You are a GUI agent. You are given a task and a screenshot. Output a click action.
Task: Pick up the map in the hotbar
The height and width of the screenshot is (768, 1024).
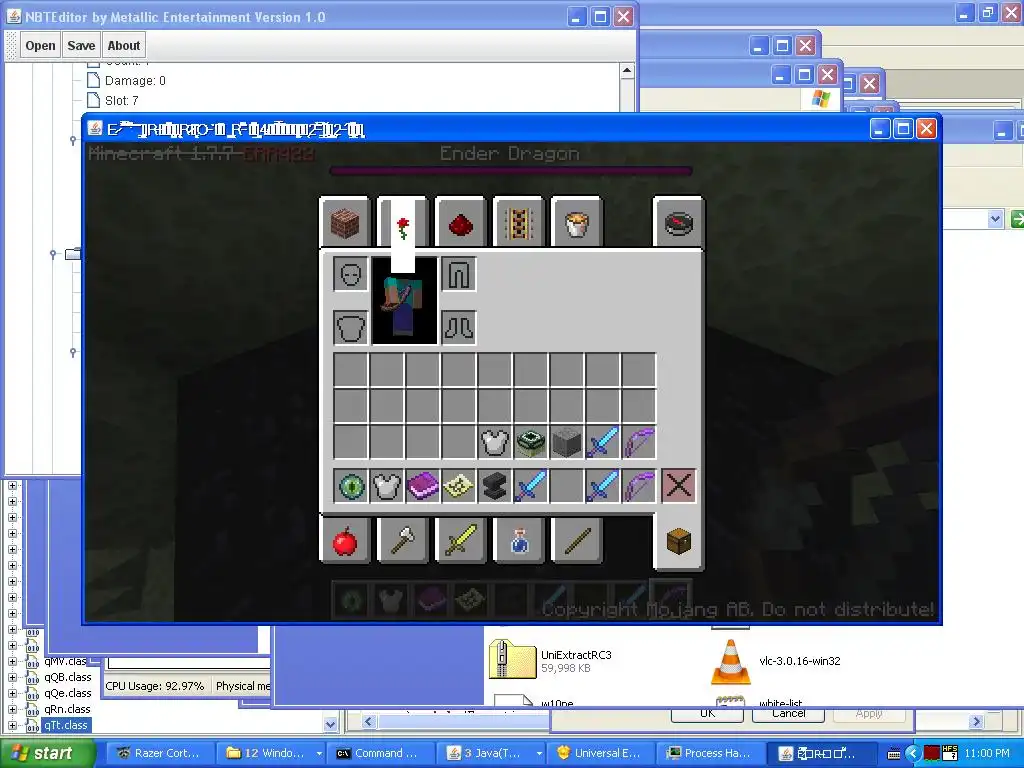click(x=458, y=486)
